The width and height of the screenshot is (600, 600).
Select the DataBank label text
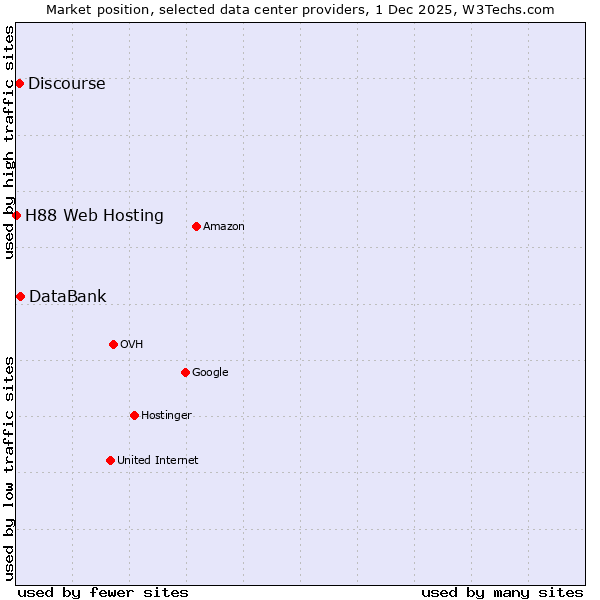pos(68,297)
